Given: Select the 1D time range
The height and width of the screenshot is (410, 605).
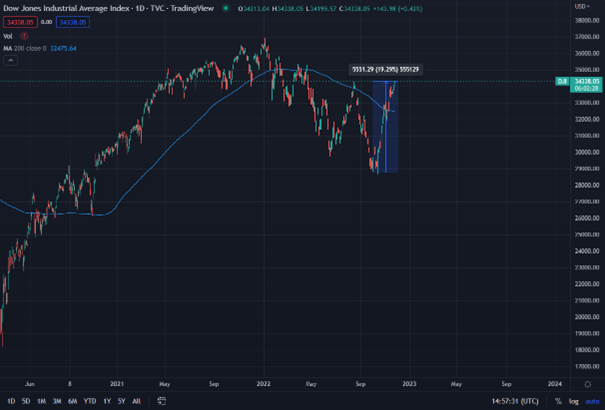Looking at the screenshot, I should pyautogui.click(x=11, y=401).
